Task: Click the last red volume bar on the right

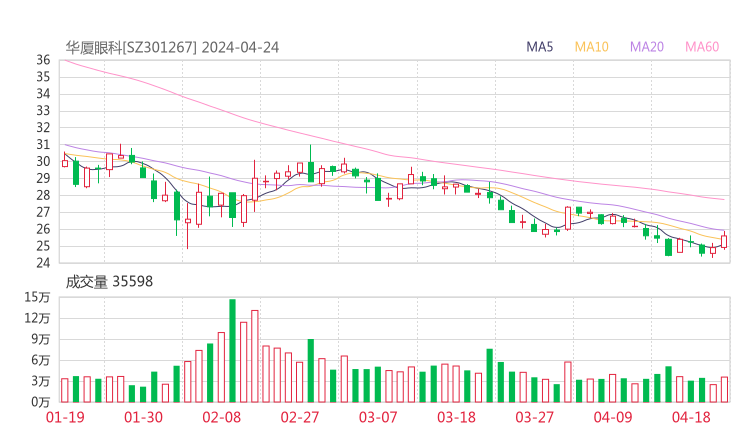Action: [x=724, y=389]
